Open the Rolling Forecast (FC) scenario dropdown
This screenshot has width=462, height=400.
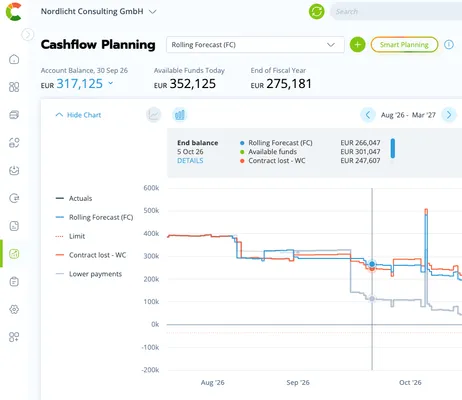[255, 45]
